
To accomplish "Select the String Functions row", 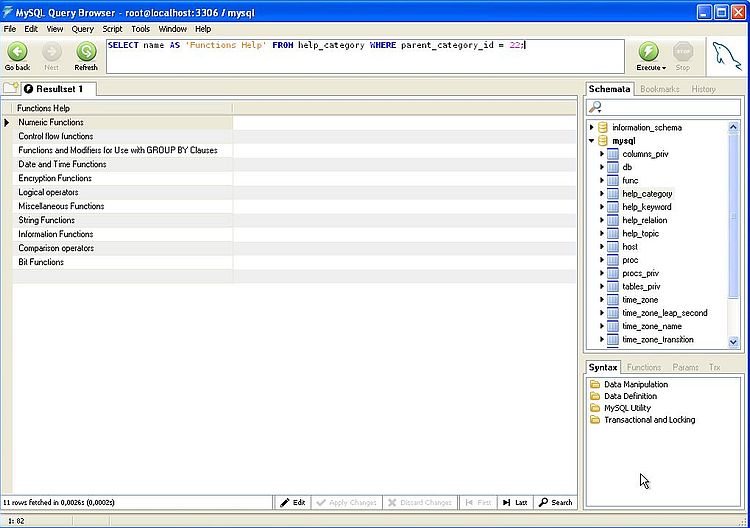I will 122,220.
